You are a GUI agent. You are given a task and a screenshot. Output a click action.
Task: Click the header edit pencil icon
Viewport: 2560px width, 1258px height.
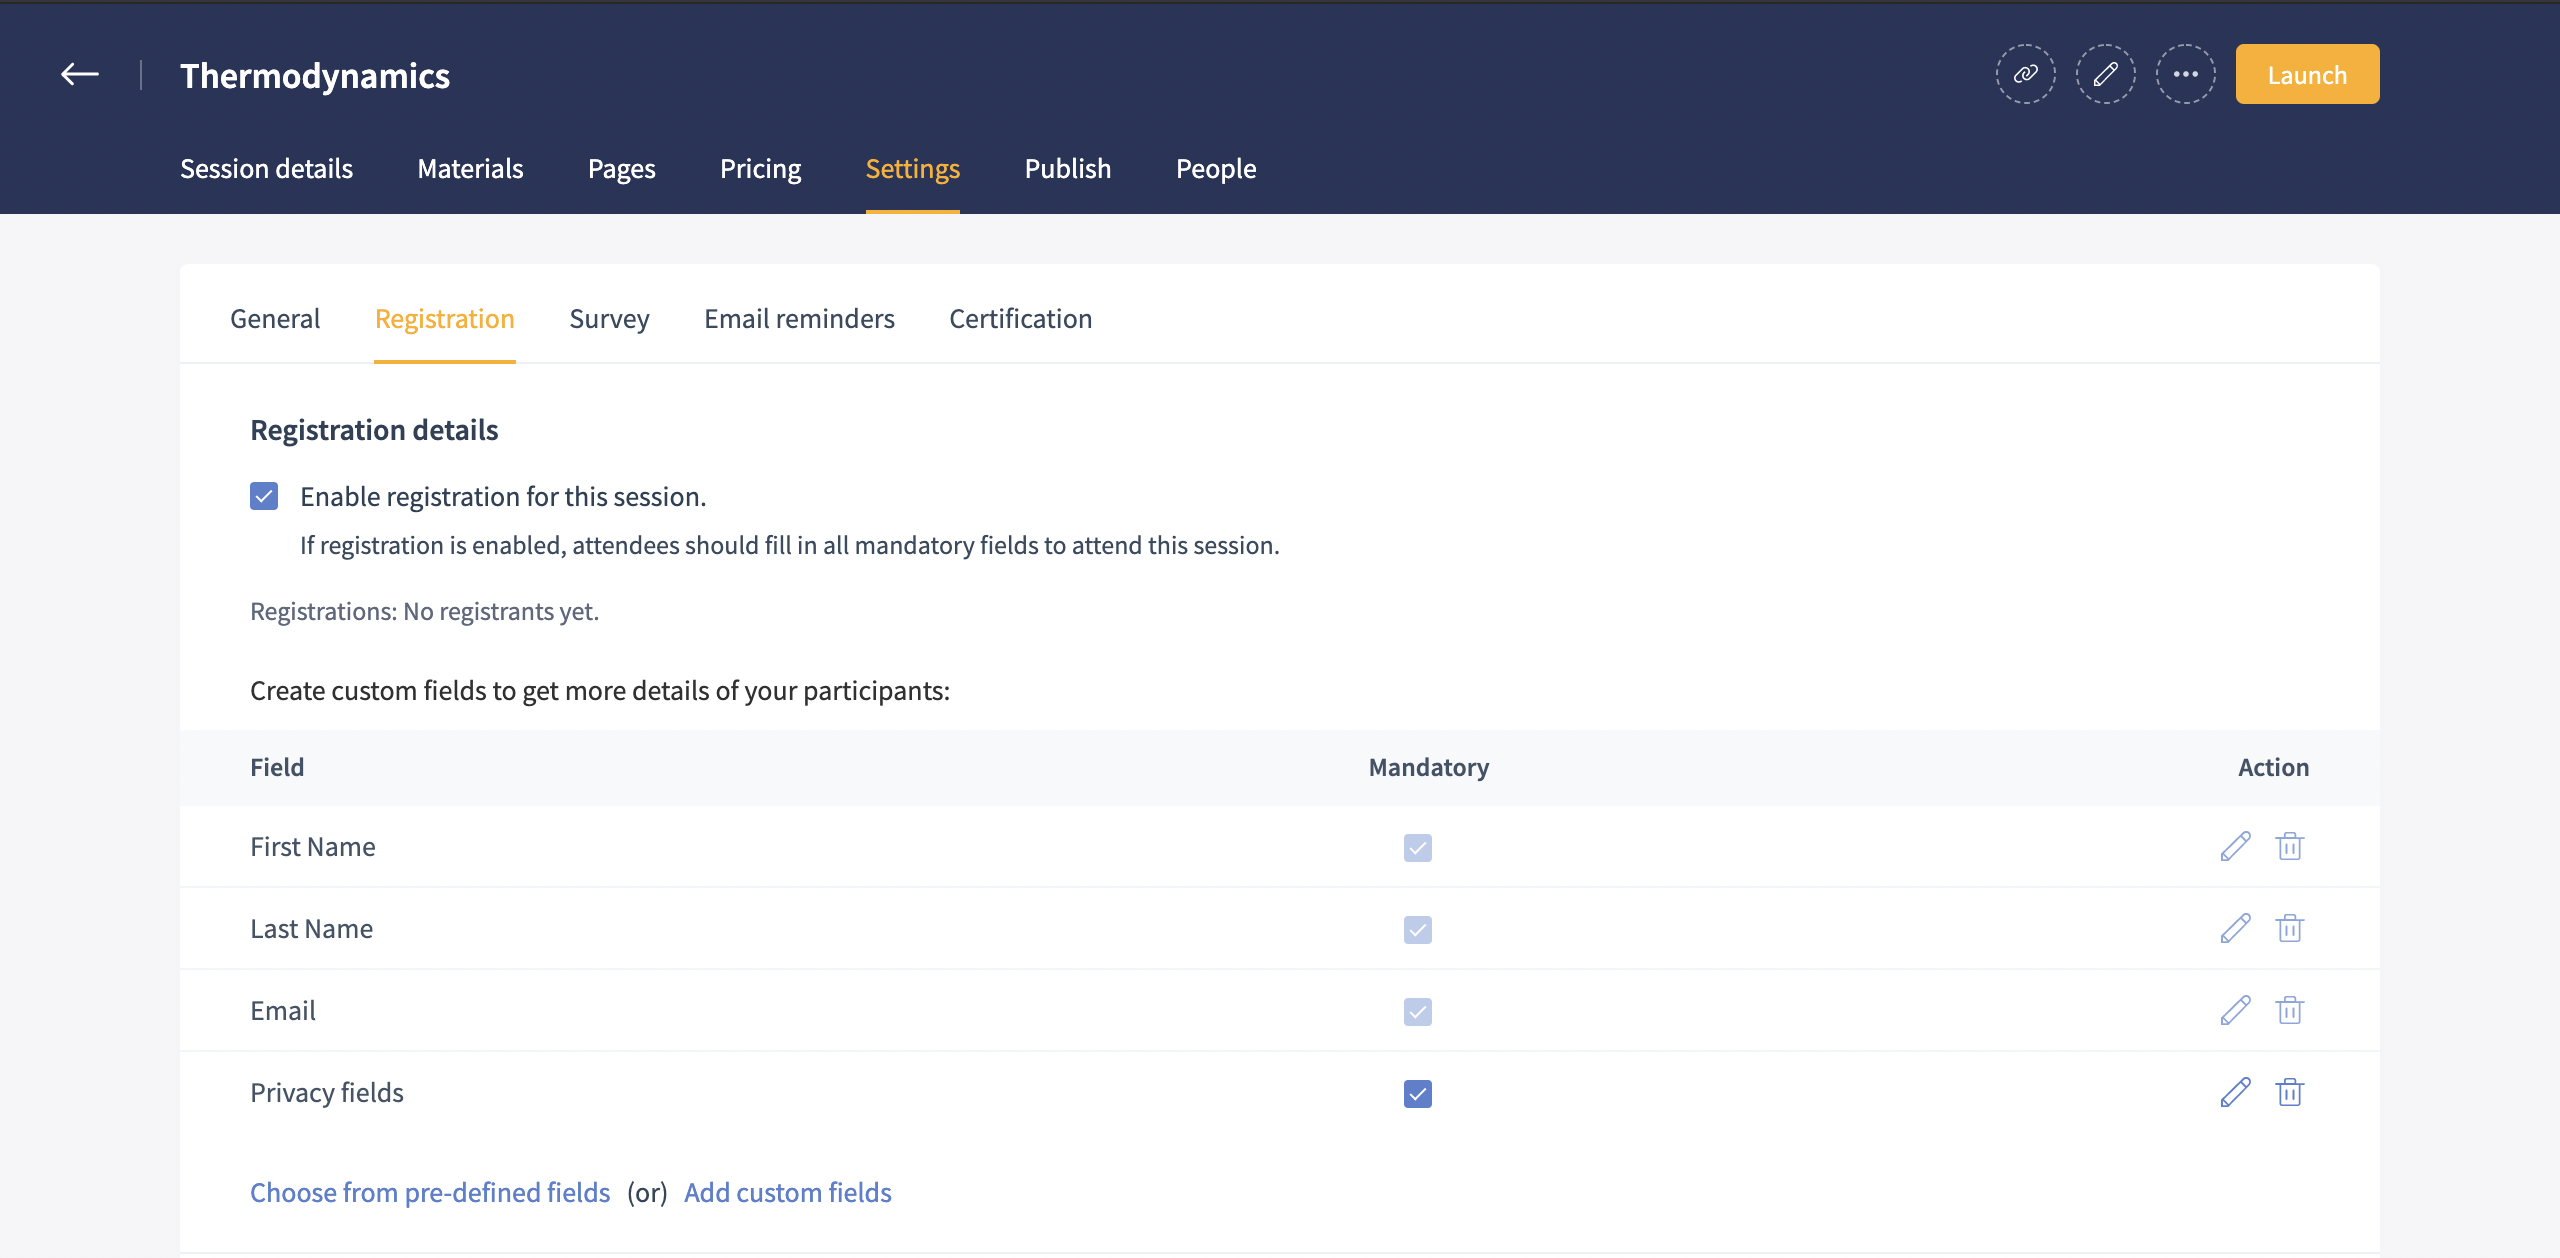[x=2105, y=75]
